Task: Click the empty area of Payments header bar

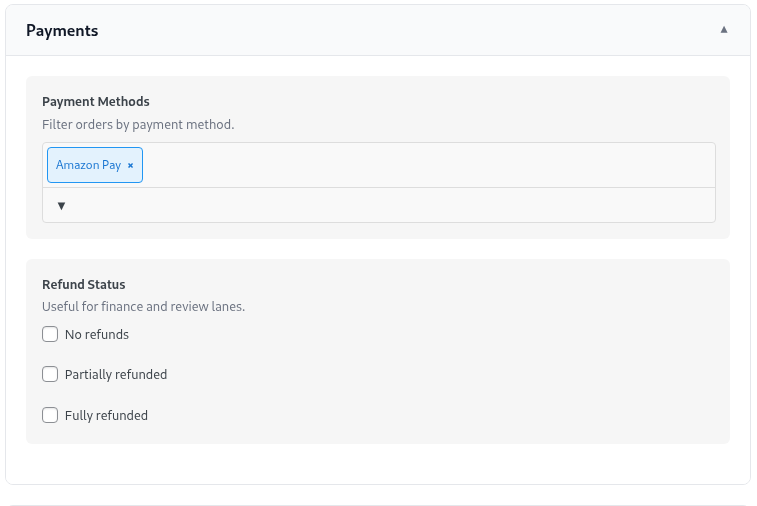Action: [400, 30]
